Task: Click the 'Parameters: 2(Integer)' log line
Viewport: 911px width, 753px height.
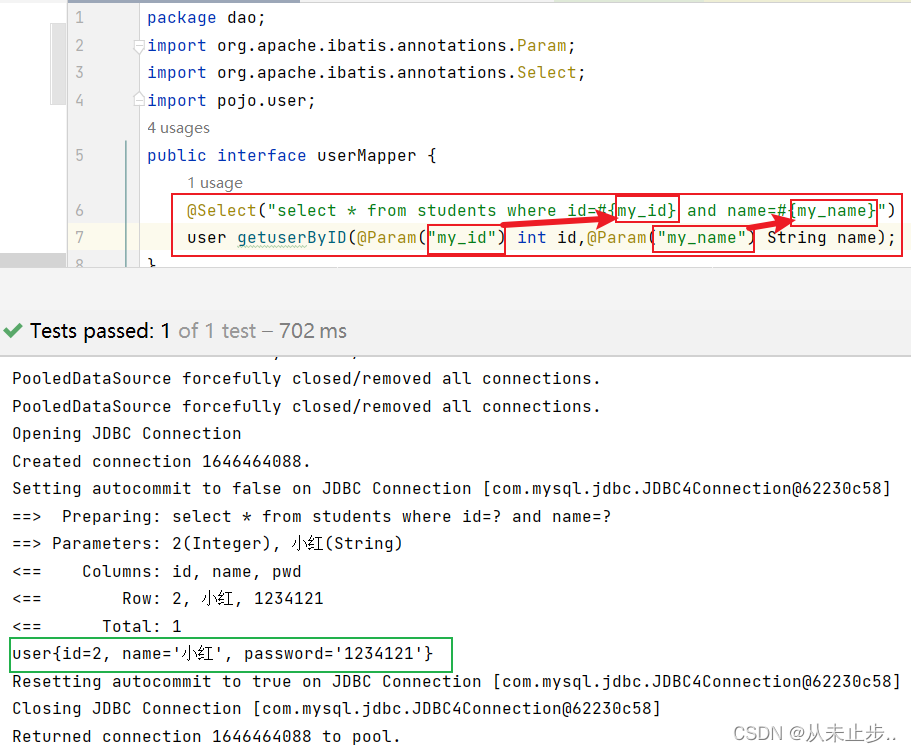Action: pos(207,543)
